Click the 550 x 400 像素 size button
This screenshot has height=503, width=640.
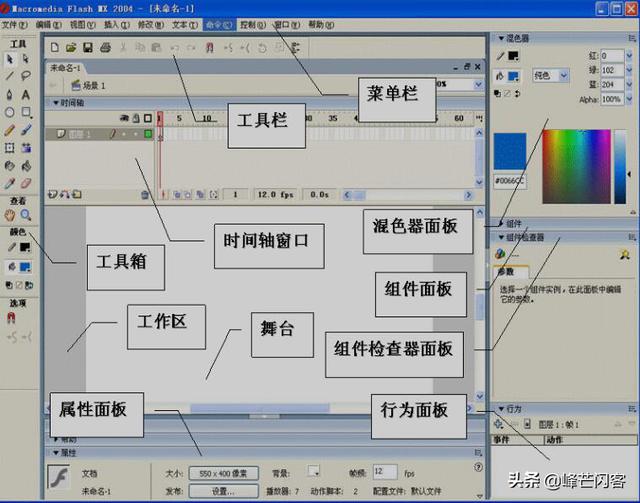223,474
